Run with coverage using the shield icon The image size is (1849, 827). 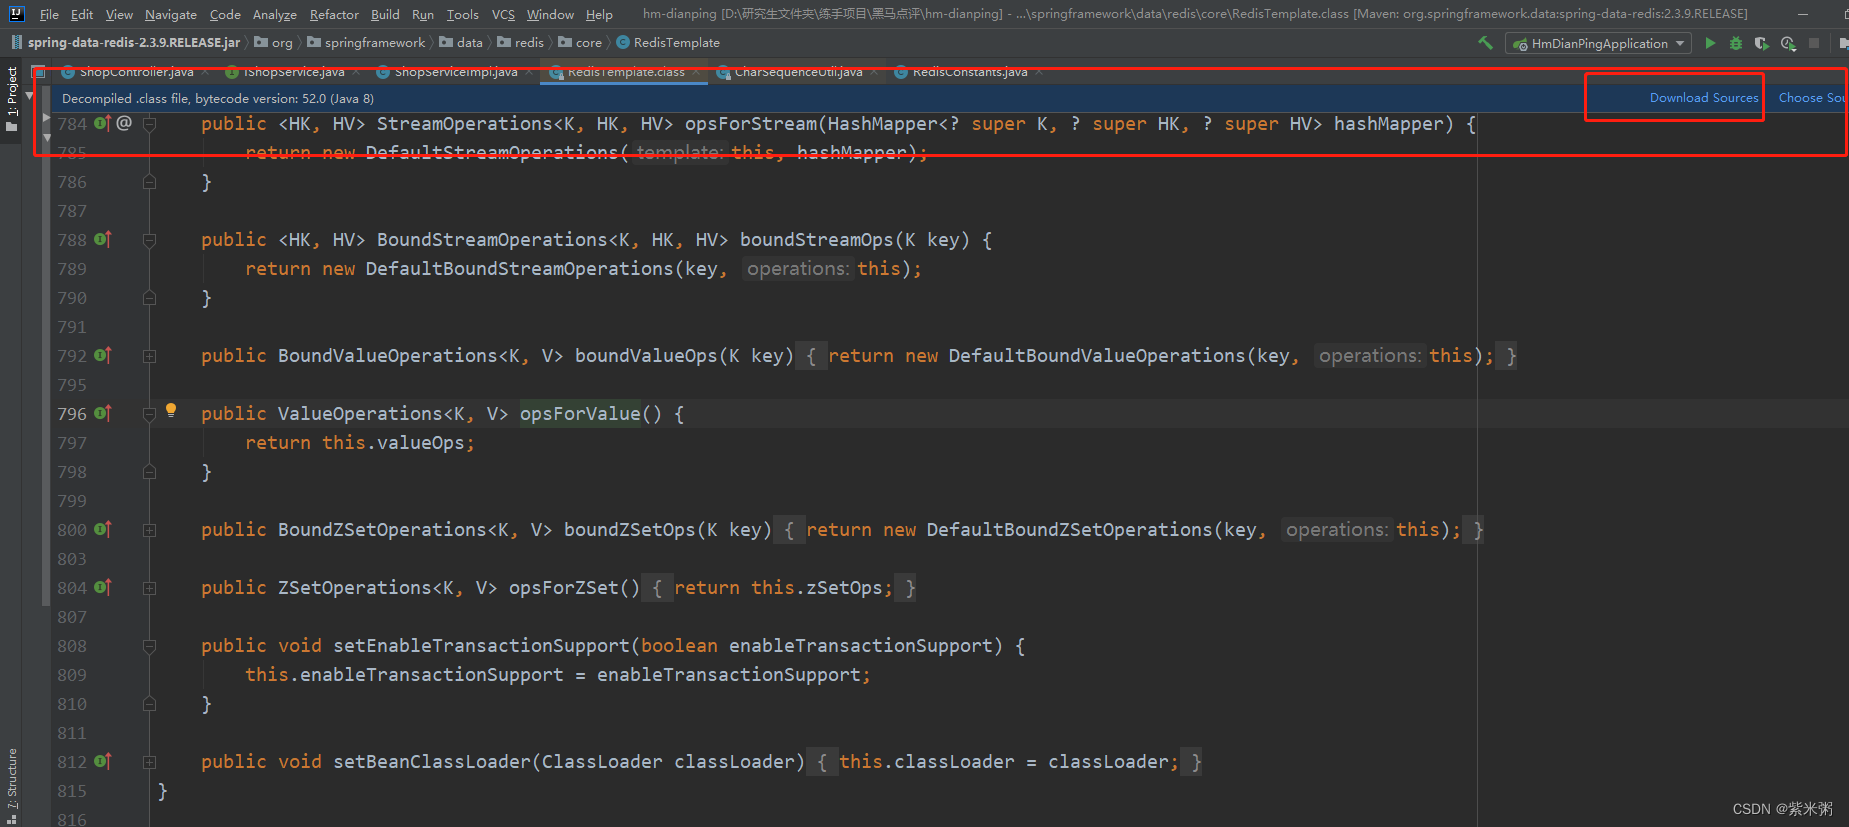(1762, 43)
